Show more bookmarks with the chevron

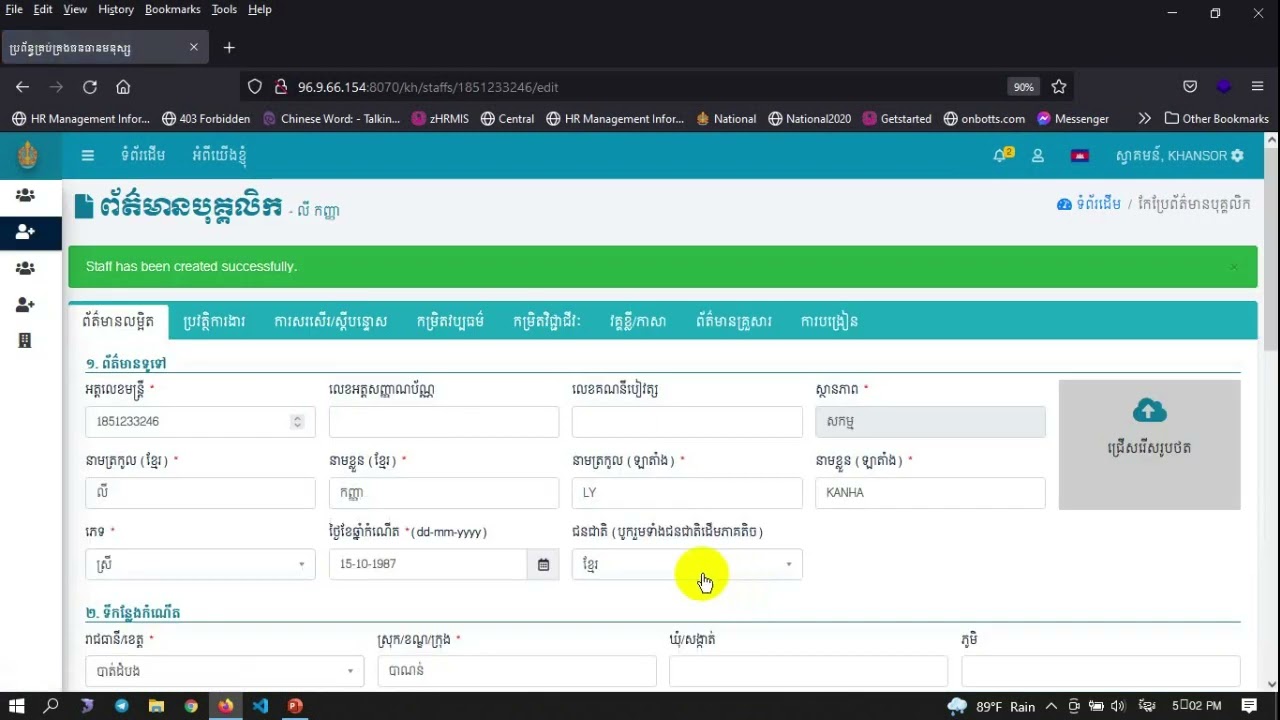tap(1144, 118)
